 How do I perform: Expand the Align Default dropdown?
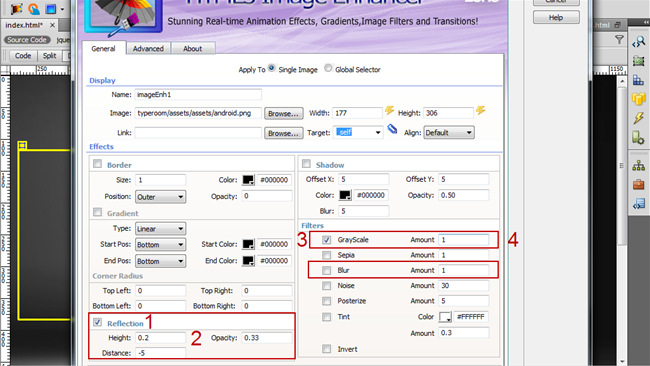click(x=449, y=133)
